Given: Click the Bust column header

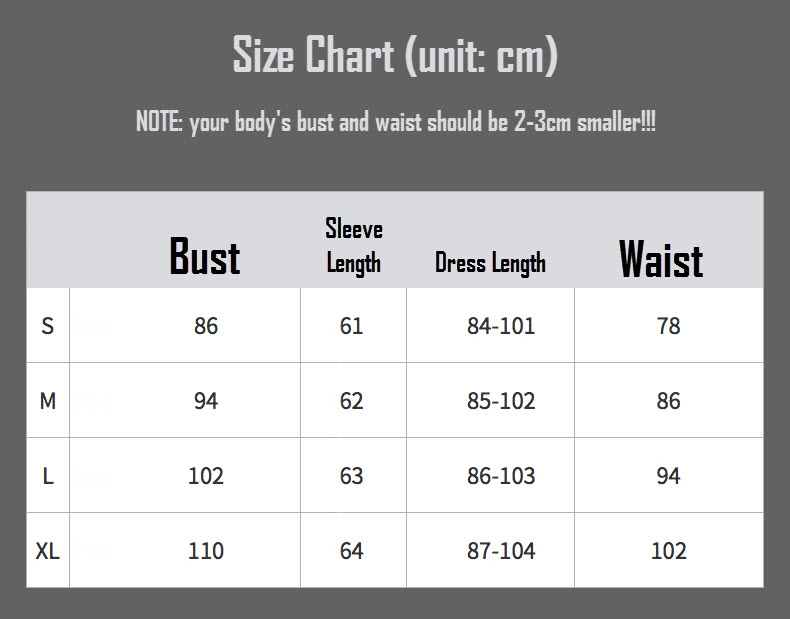Looking at the screenshot, I should pyautogui.click(x=205, y=256).
